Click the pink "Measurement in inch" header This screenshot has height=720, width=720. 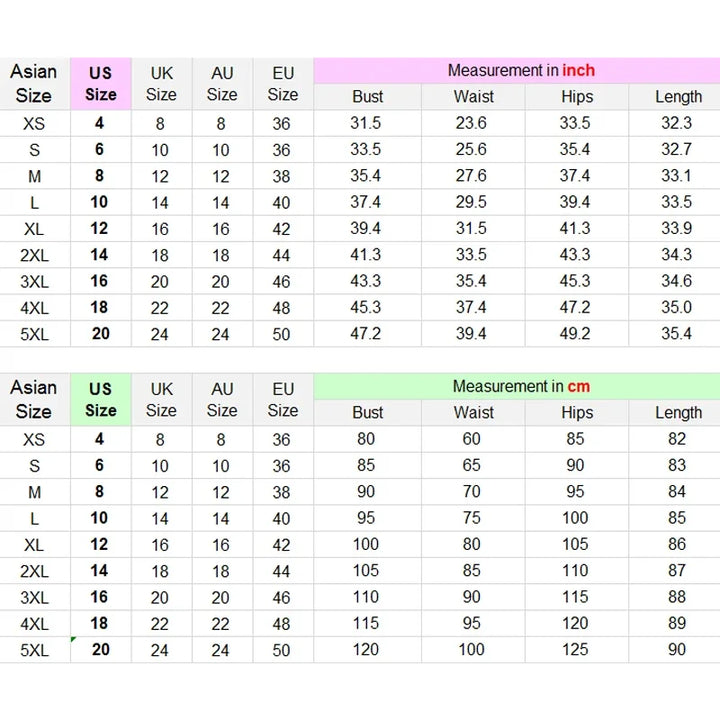[520, 71]
